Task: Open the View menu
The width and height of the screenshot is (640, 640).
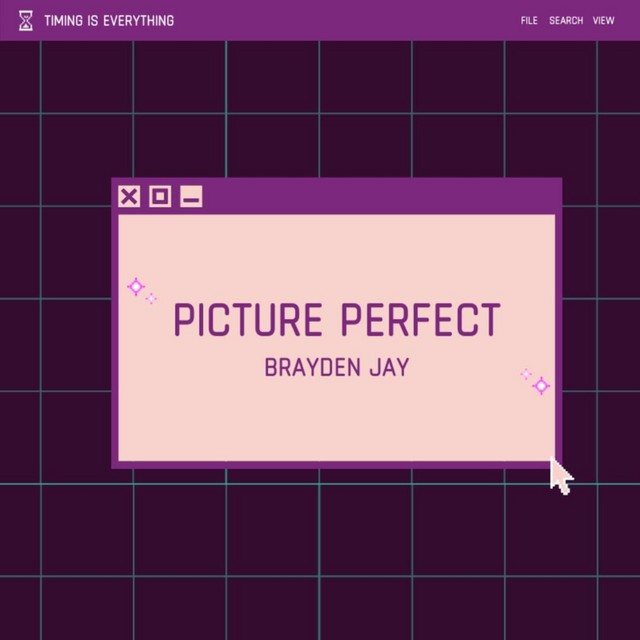Action: point(603,21)
